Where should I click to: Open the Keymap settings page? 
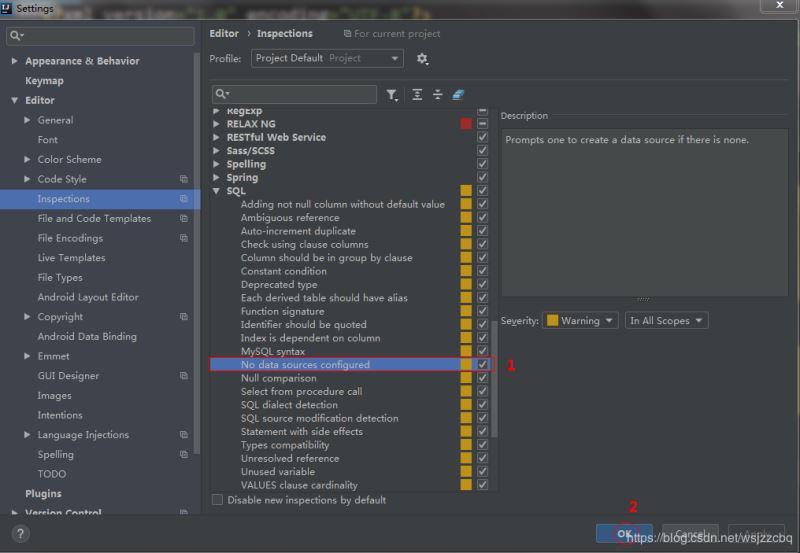(x=44, y=81)
